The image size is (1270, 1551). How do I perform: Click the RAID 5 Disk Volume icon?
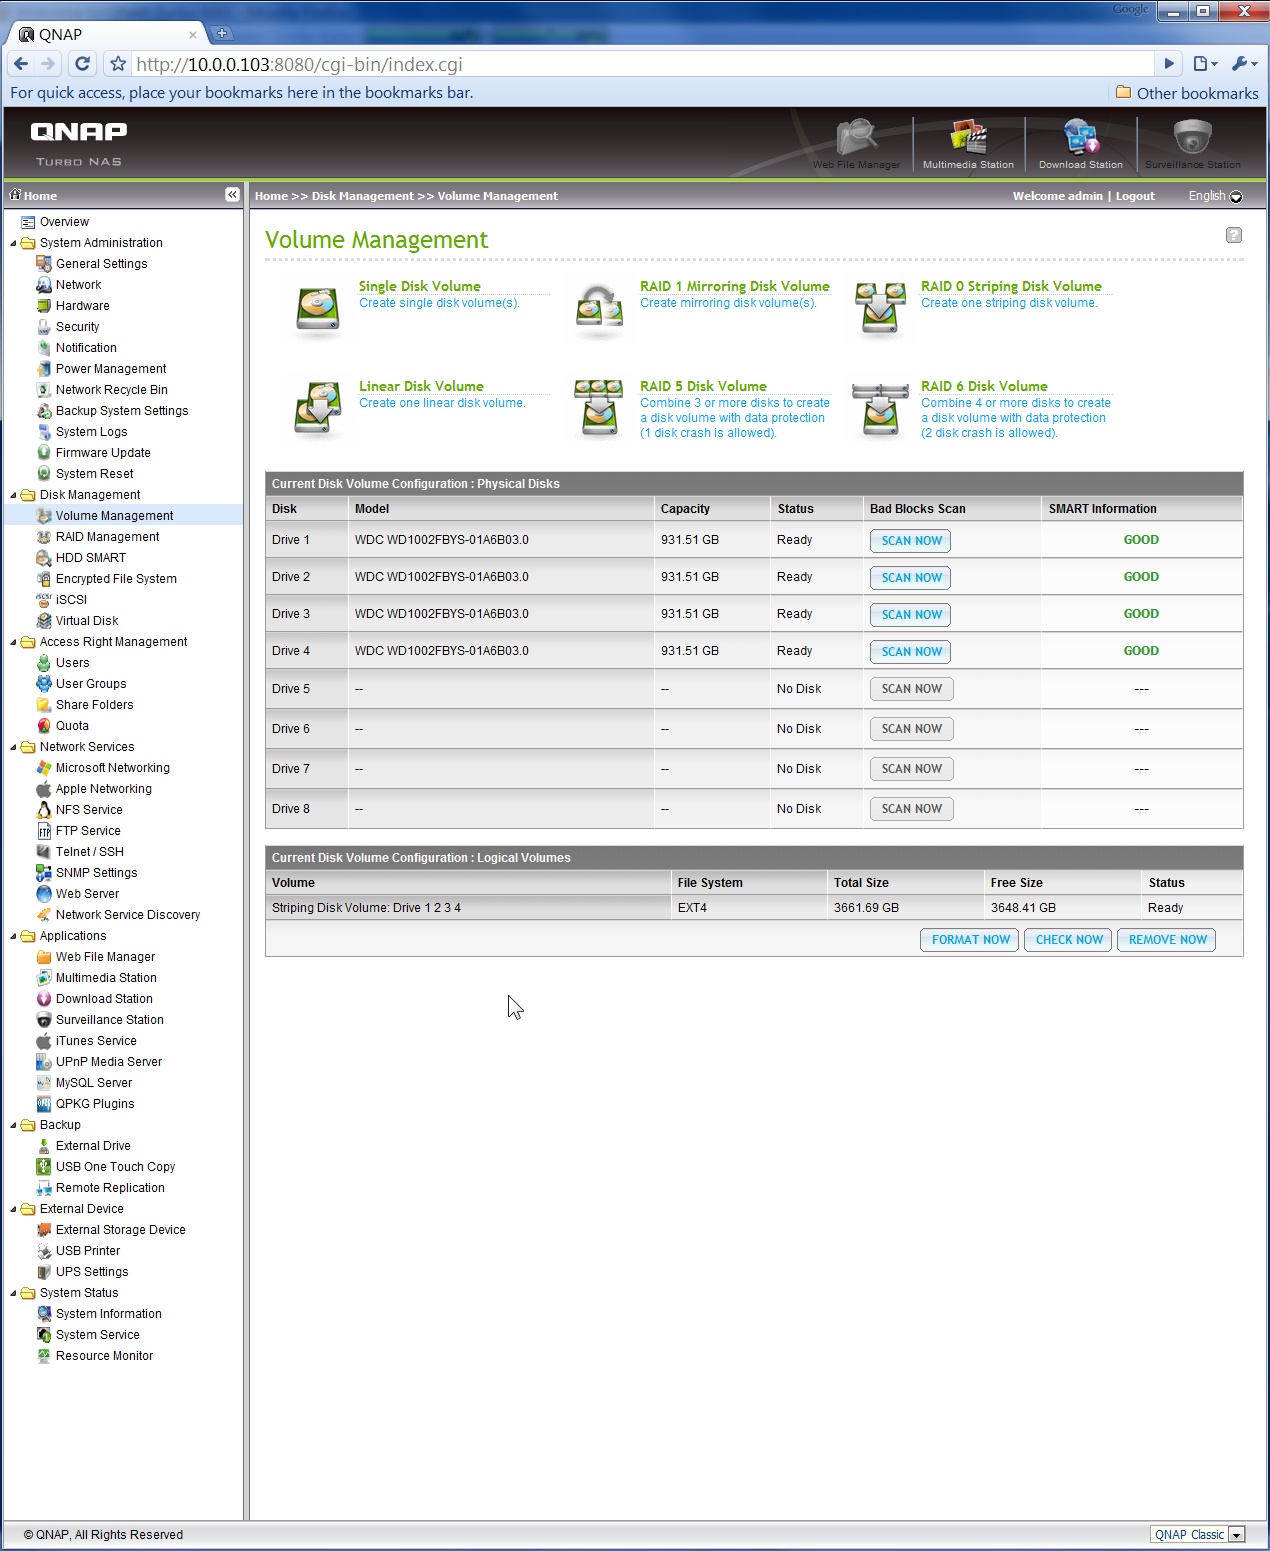599,408
